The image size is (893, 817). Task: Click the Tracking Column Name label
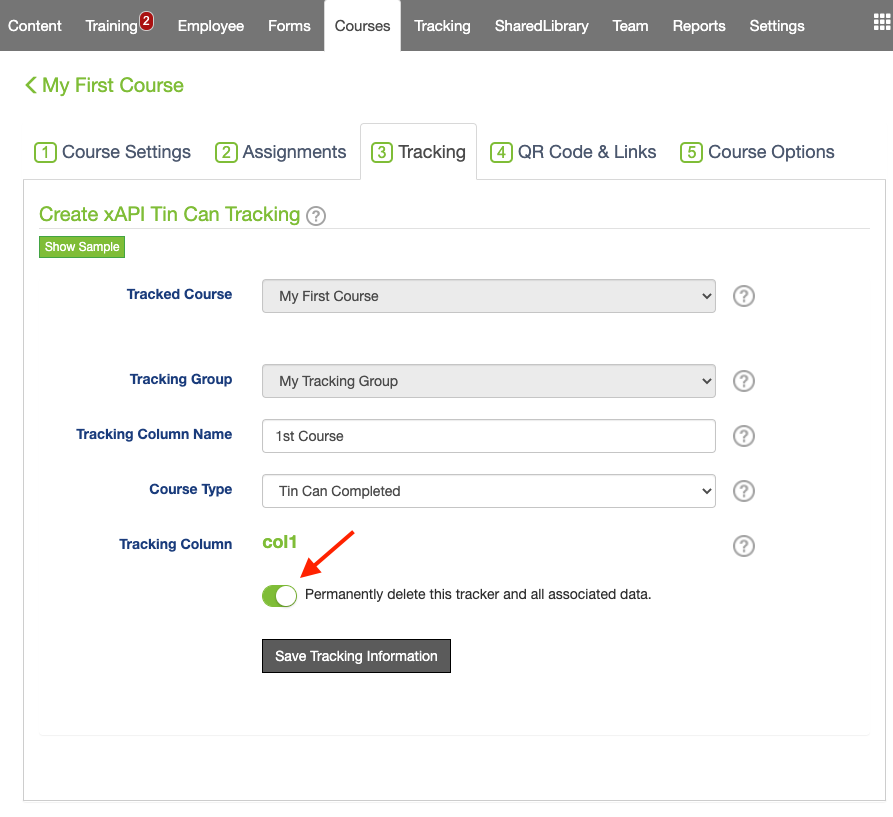point(154,434)
